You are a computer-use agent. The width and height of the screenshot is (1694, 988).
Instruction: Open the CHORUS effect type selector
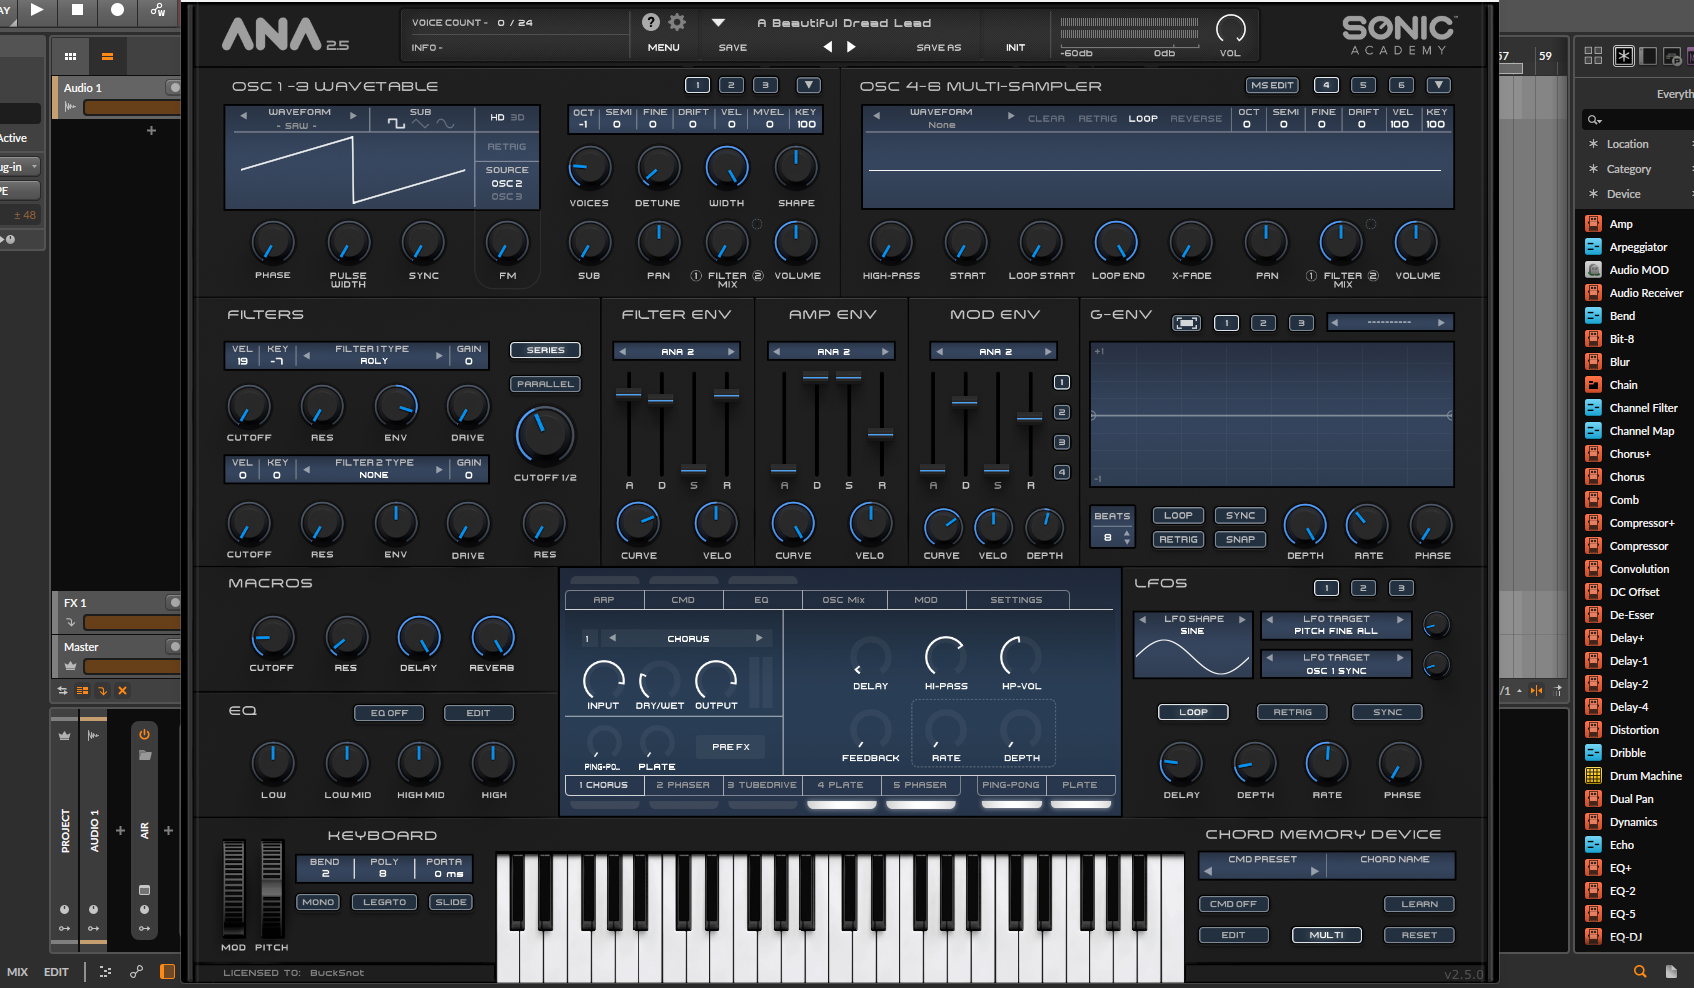point(688,638)
